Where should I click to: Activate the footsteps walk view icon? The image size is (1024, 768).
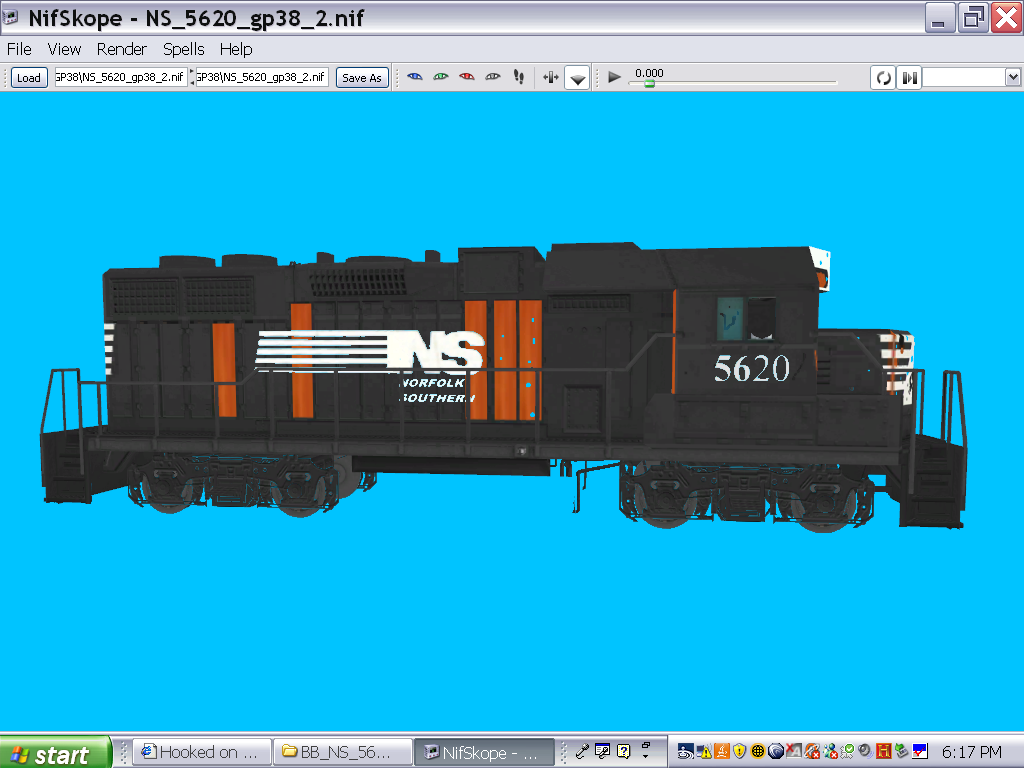(x=519, y=77)
